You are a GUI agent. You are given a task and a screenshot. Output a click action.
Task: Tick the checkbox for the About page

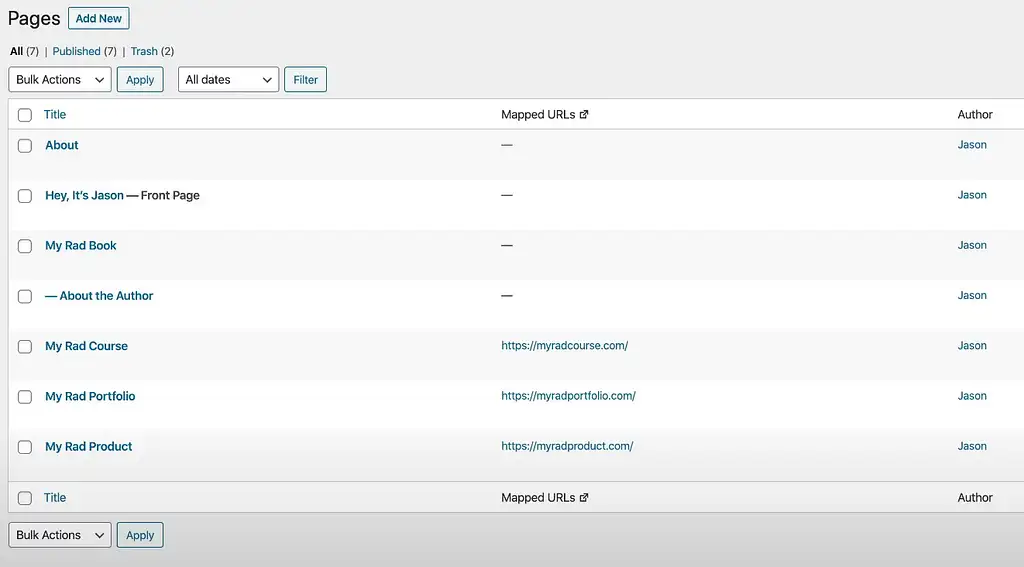point(25,146)
